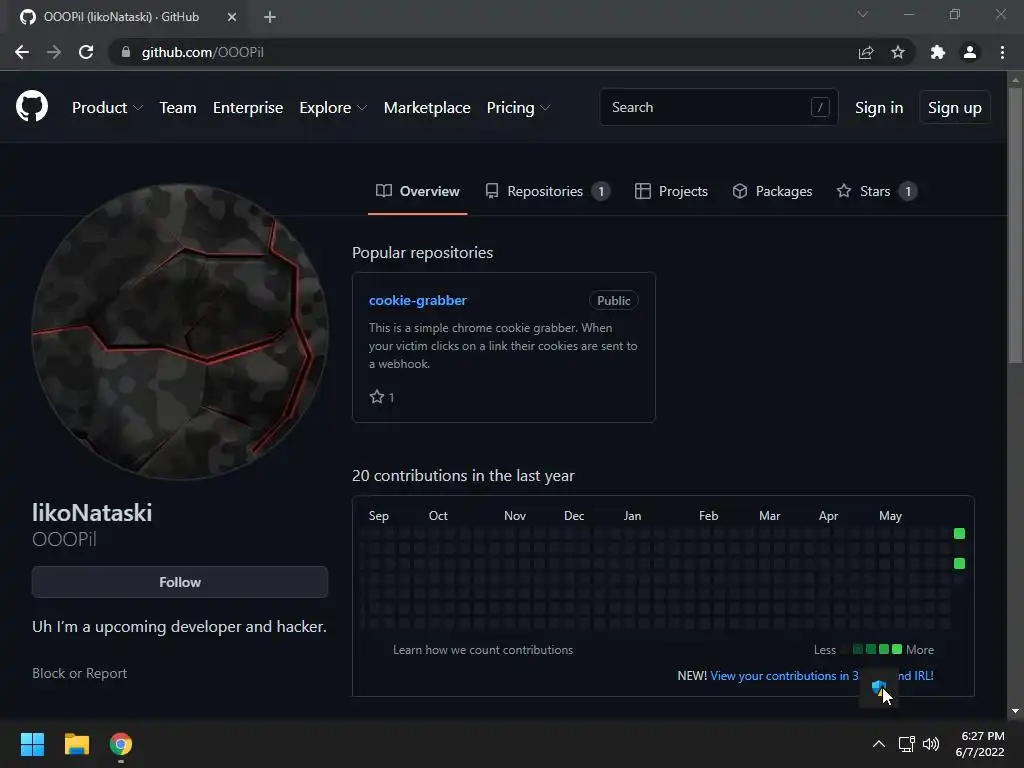Click Block or Report
The height and width of the screenshot is (768, 1024).
80,673
